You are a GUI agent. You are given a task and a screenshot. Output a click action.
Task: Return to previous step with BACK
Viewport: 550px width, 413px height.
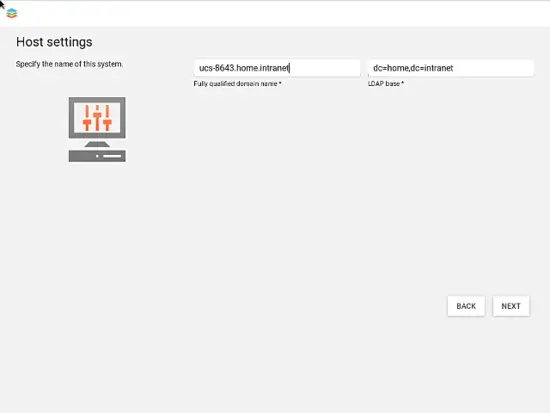tap(466, 306)
